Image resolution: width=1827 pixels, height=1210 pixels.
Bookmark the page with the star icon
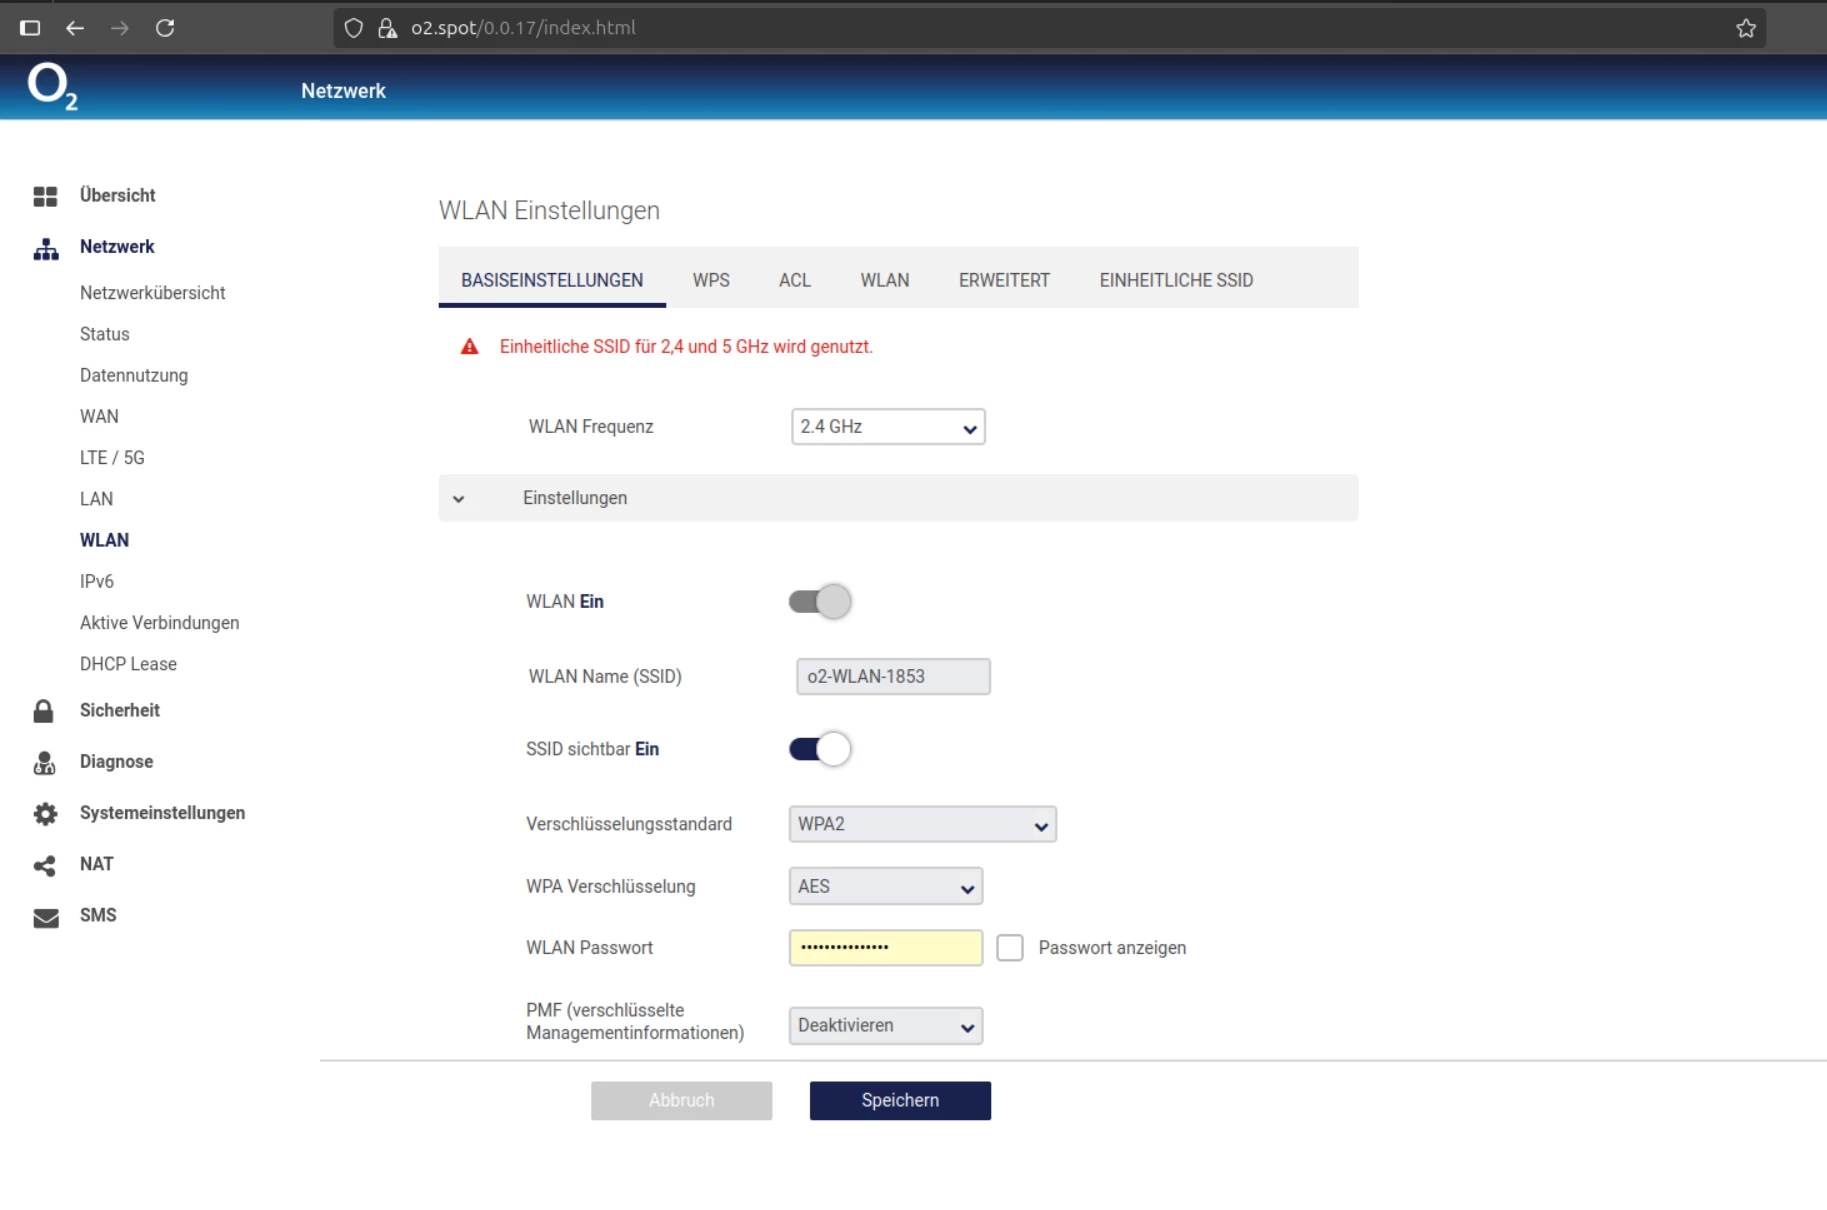[x=1746, y=28]
